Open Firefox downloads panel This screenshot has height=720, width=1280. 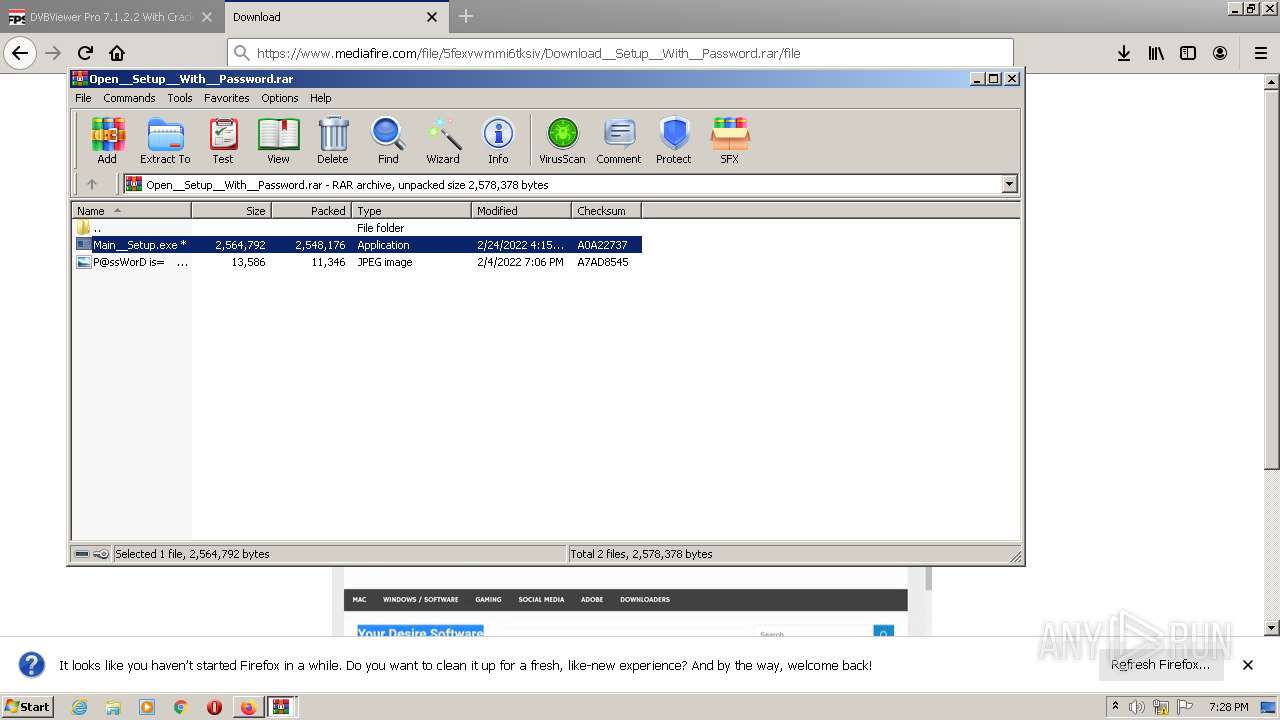[x=1124, y=53]
